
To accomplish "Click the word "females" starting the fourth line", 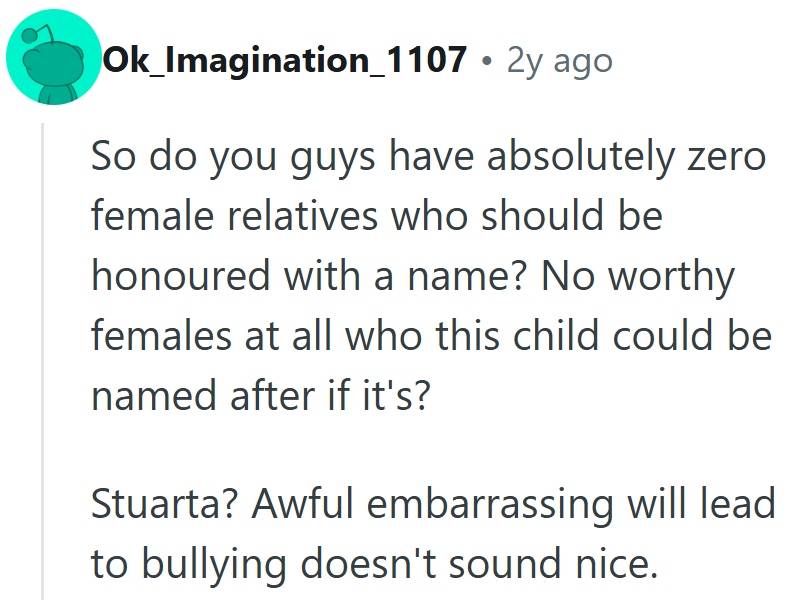I will point(151,336).
